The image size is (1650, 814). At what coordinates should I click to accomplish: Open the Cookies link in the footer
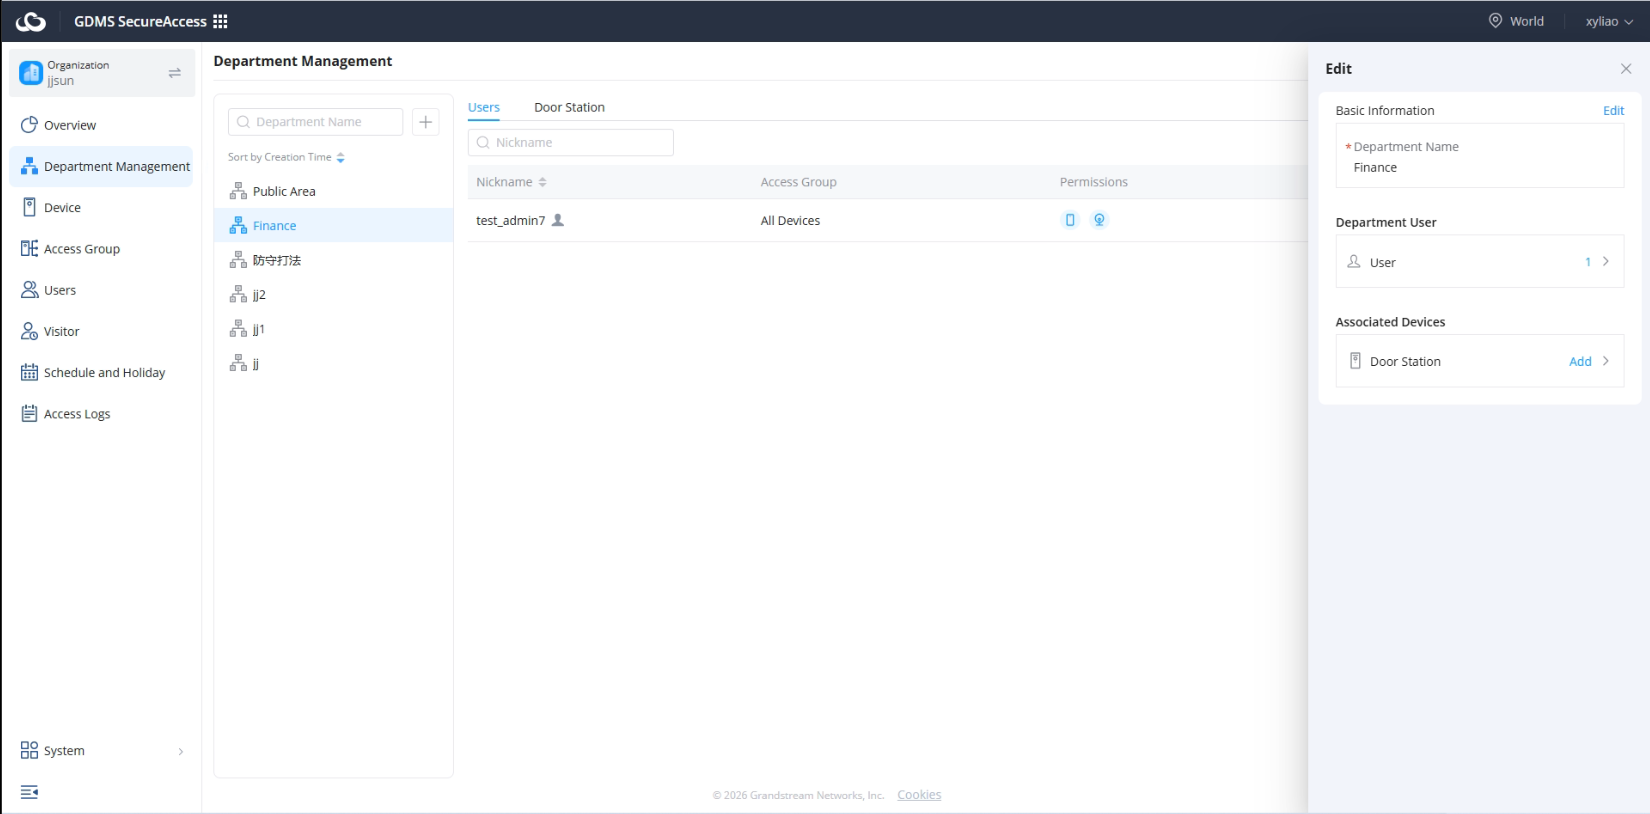pos(919,795)
